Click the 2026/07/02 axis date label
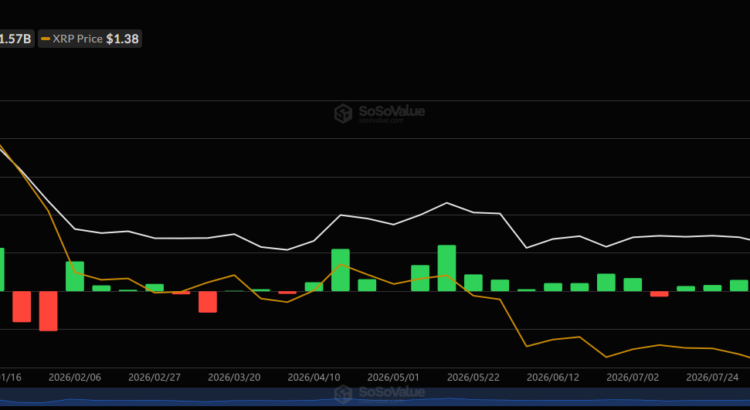The width and height of the screenshot is (750, 410). (633, 377)
